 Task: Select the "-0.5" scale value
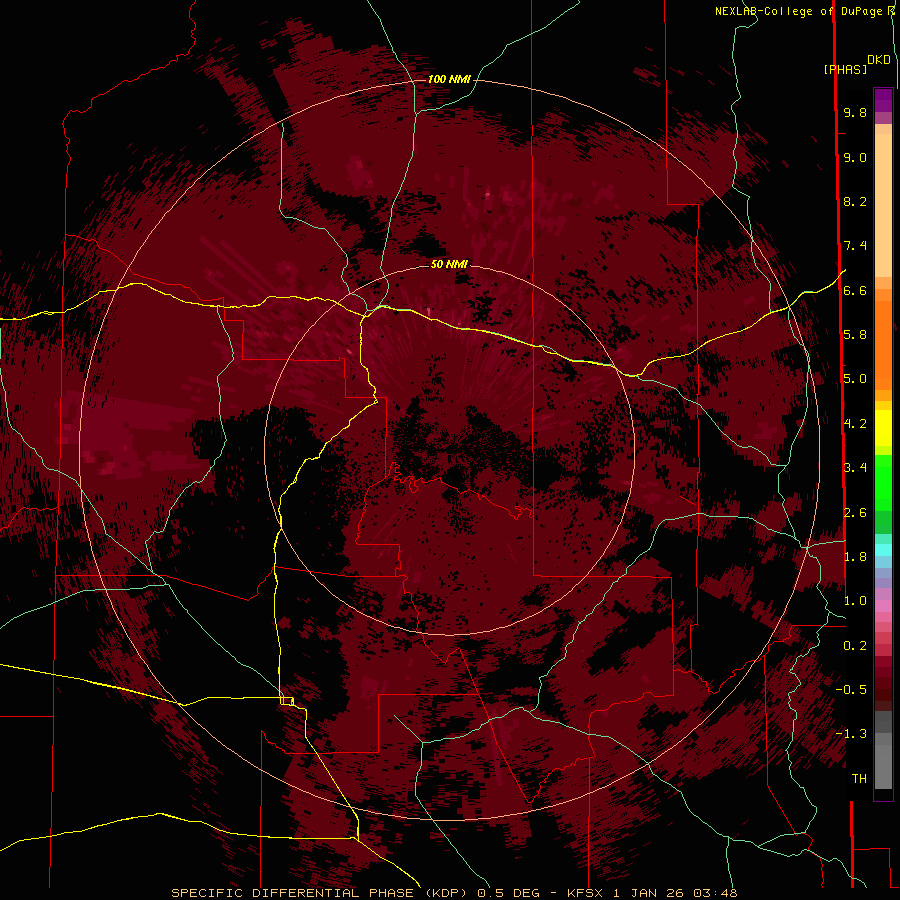click(x=851, y=690)
